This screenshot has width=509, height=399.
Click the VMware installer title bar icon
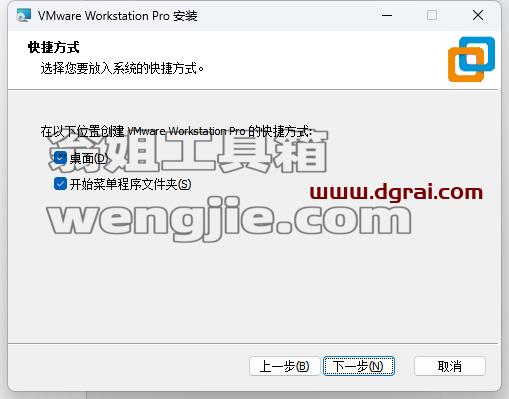tap(24, 15)
